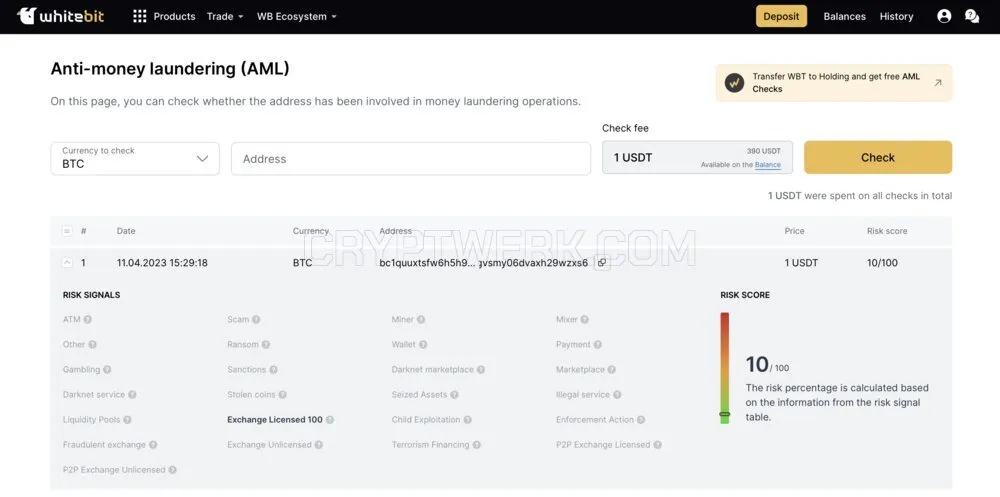This screenshot has height=497, width=1000.
Task: Open the Balance link under check fee
Action: click(768, 165)
